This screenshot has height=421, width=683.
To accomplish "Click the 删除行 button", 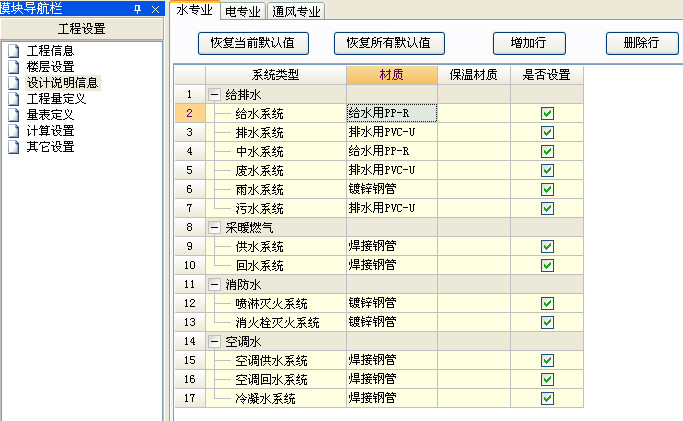I will tap(642, 43).
